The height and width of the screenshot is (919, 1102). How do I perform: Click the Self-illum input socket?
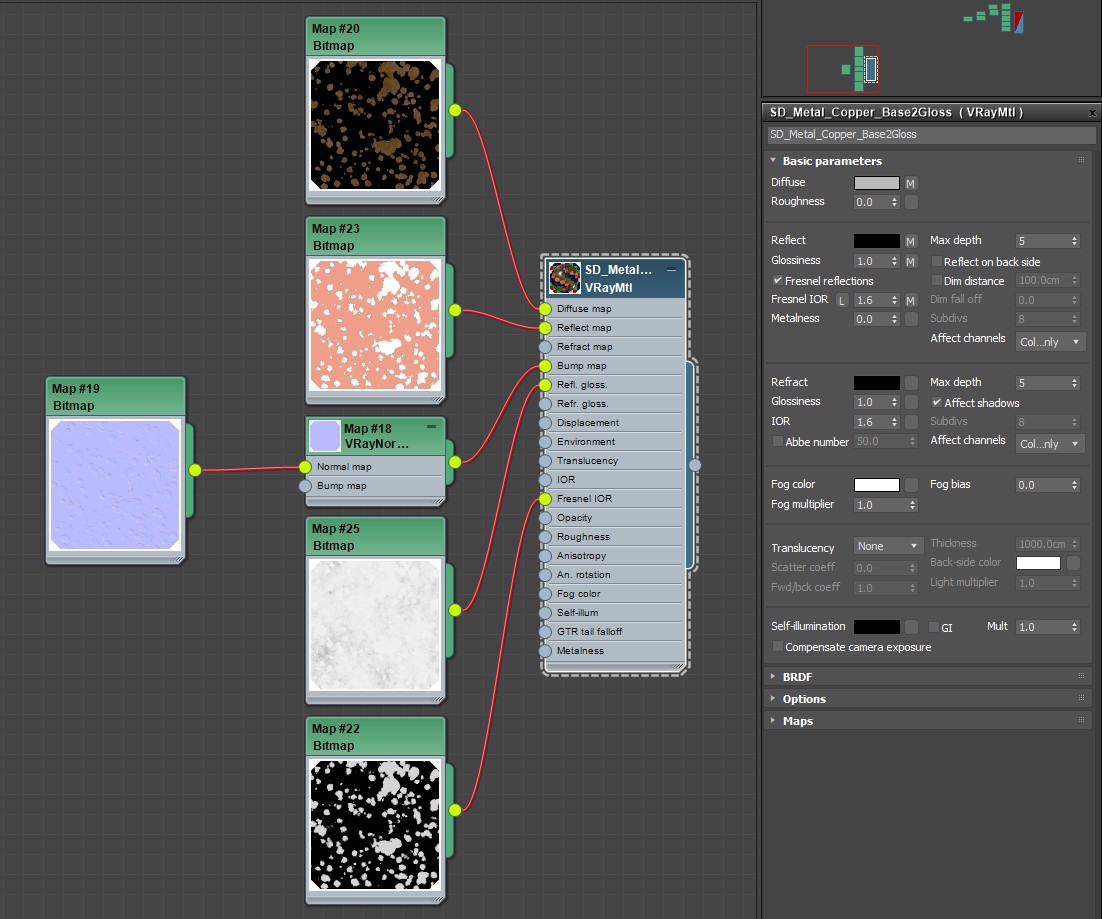545,613
